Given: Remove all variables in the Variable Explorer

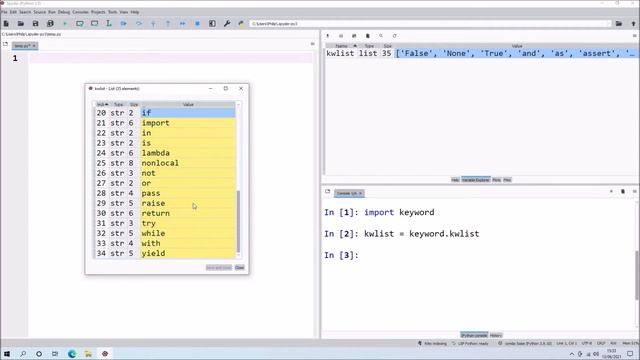Looking at the screenshot, I should coord(367,36).
